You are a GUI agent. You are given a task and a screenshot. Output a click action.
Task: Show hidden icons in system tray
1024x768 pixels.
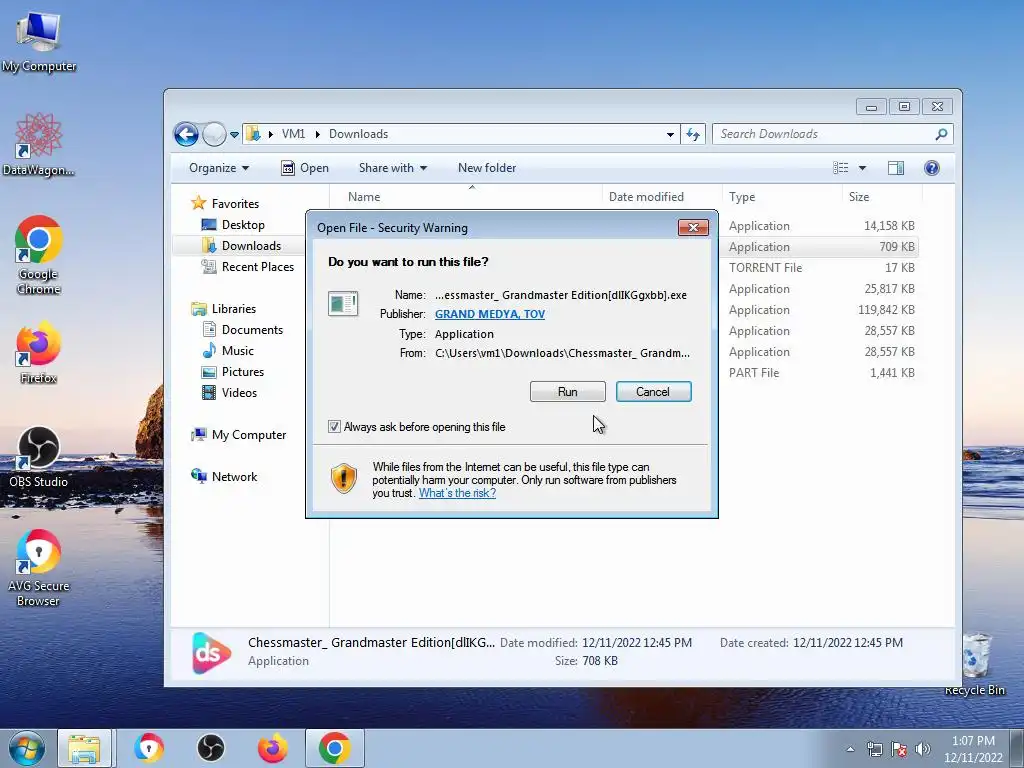coord(850,749)
